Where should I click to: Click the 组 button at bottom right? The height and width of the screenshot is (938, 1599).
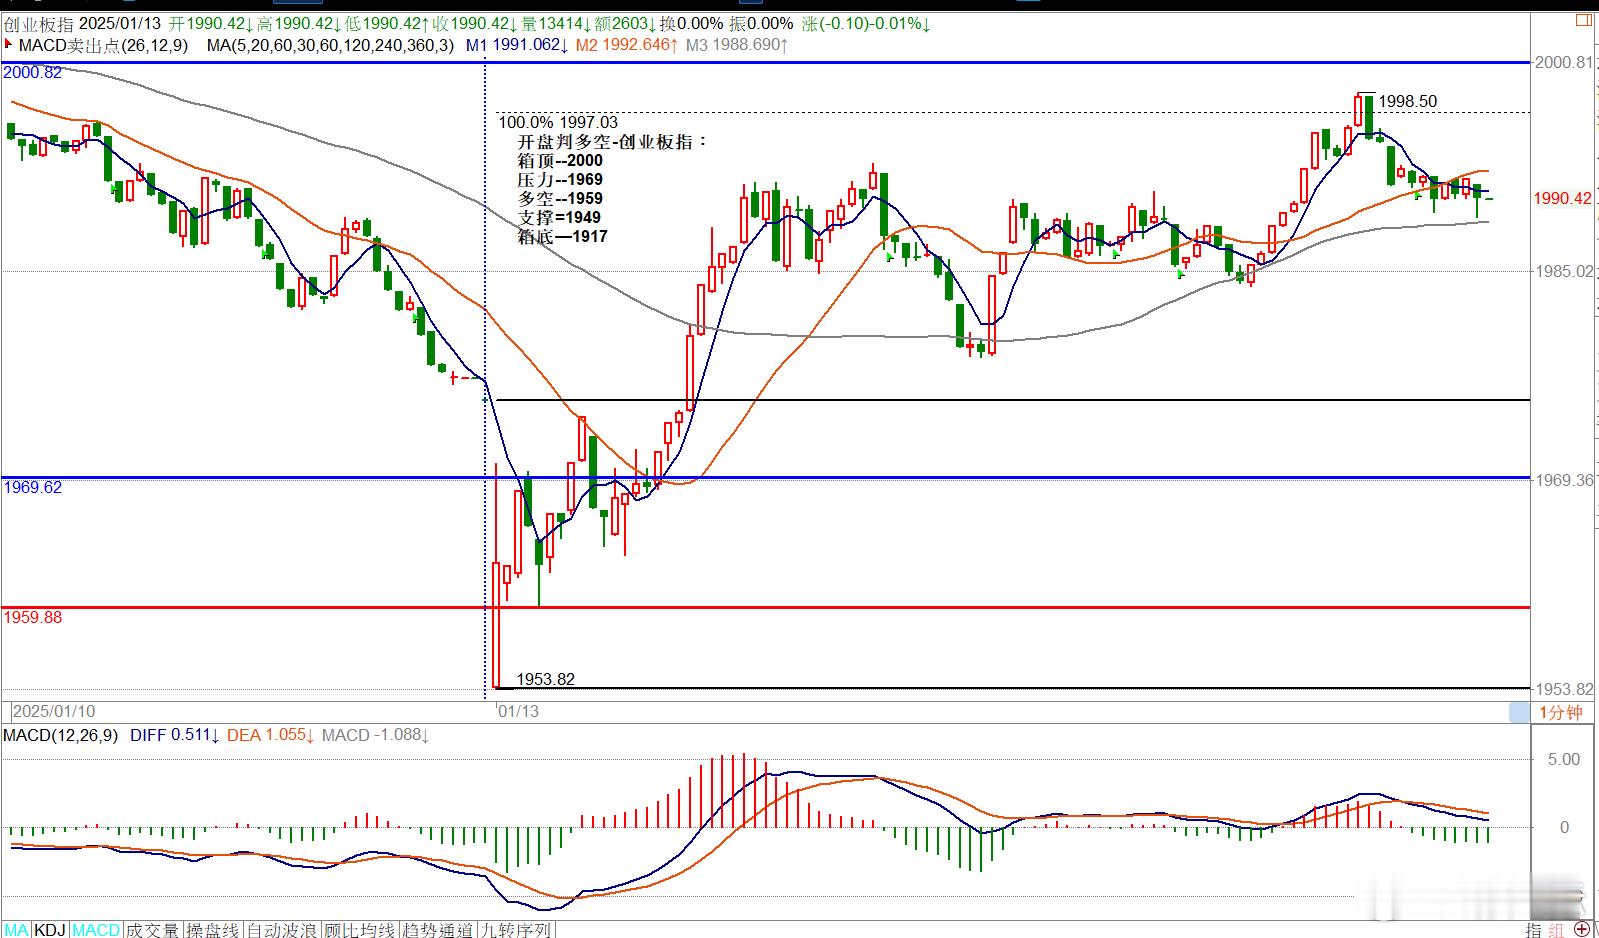1558,929
